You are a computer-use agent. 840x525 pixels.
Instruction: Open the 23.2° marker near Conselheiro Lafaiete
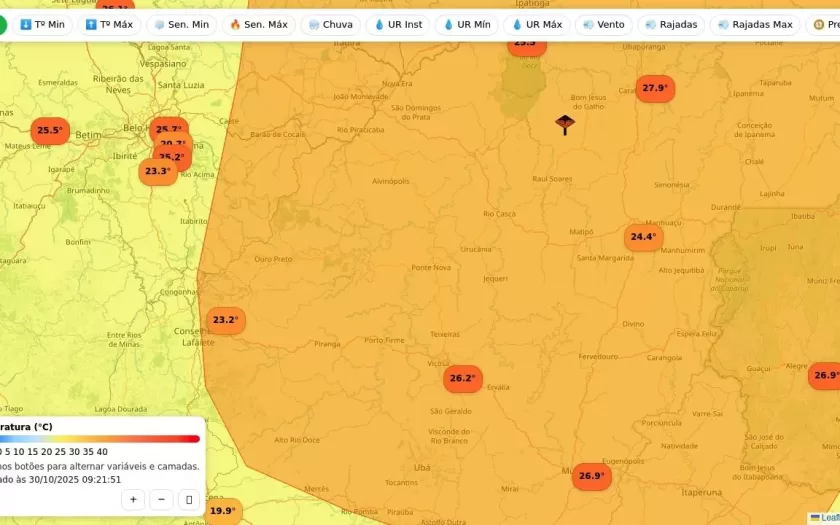(225, 320)
